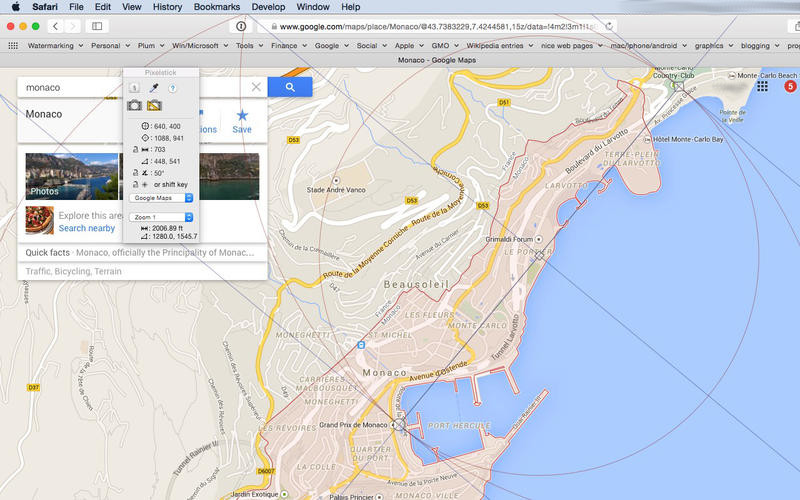
Task: Click the Grand Prix de Monaco marker
Action: coord(394,424)
